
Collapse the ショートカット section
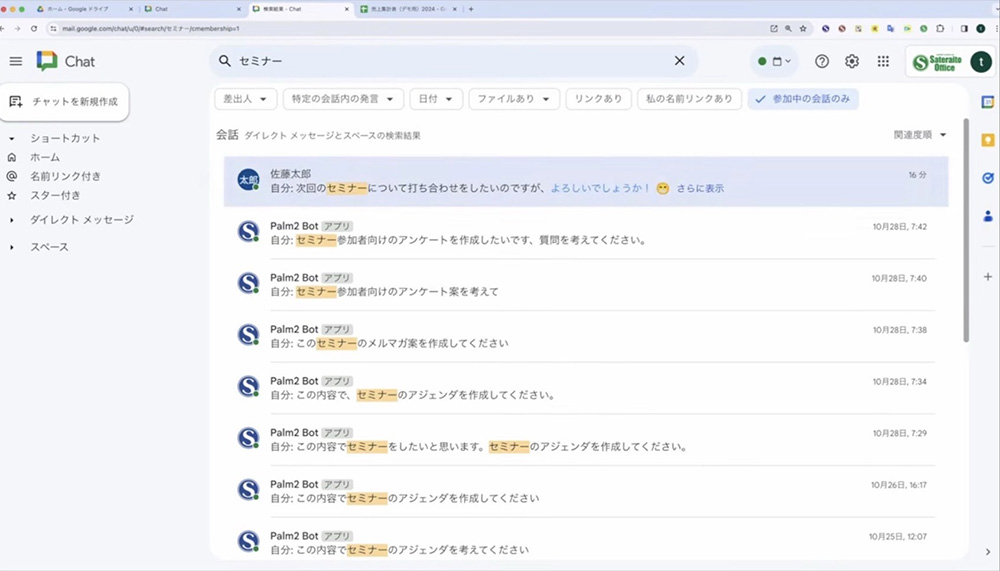(x=11, y=138)
